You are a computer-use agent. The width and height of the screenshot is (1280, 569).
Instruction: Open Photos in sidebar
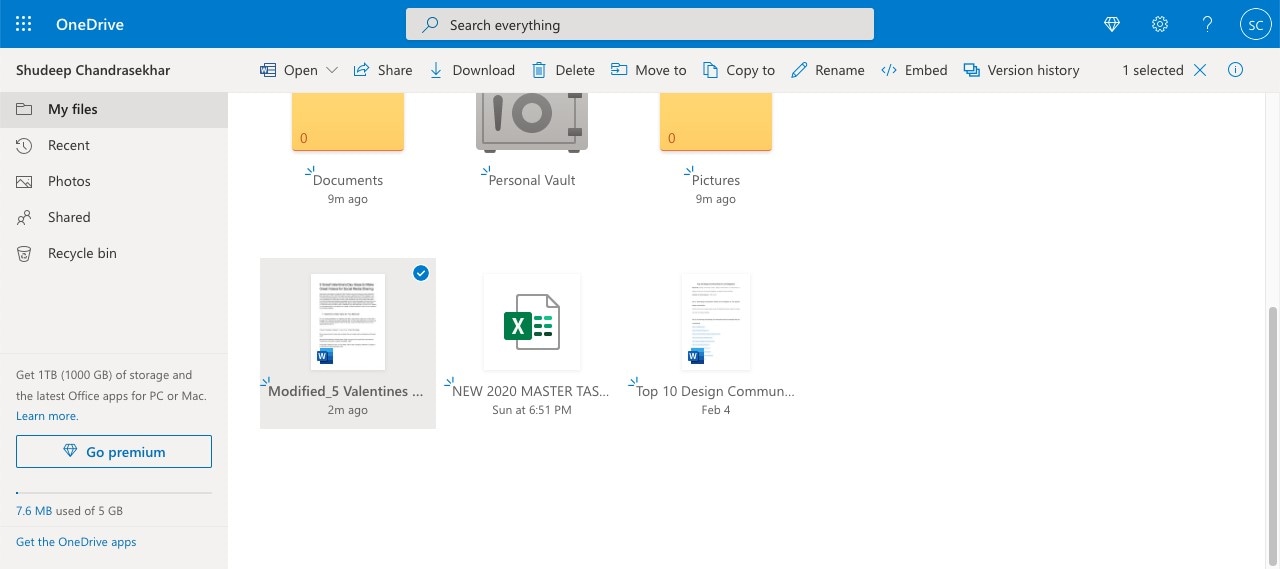[x=114, y=181]
